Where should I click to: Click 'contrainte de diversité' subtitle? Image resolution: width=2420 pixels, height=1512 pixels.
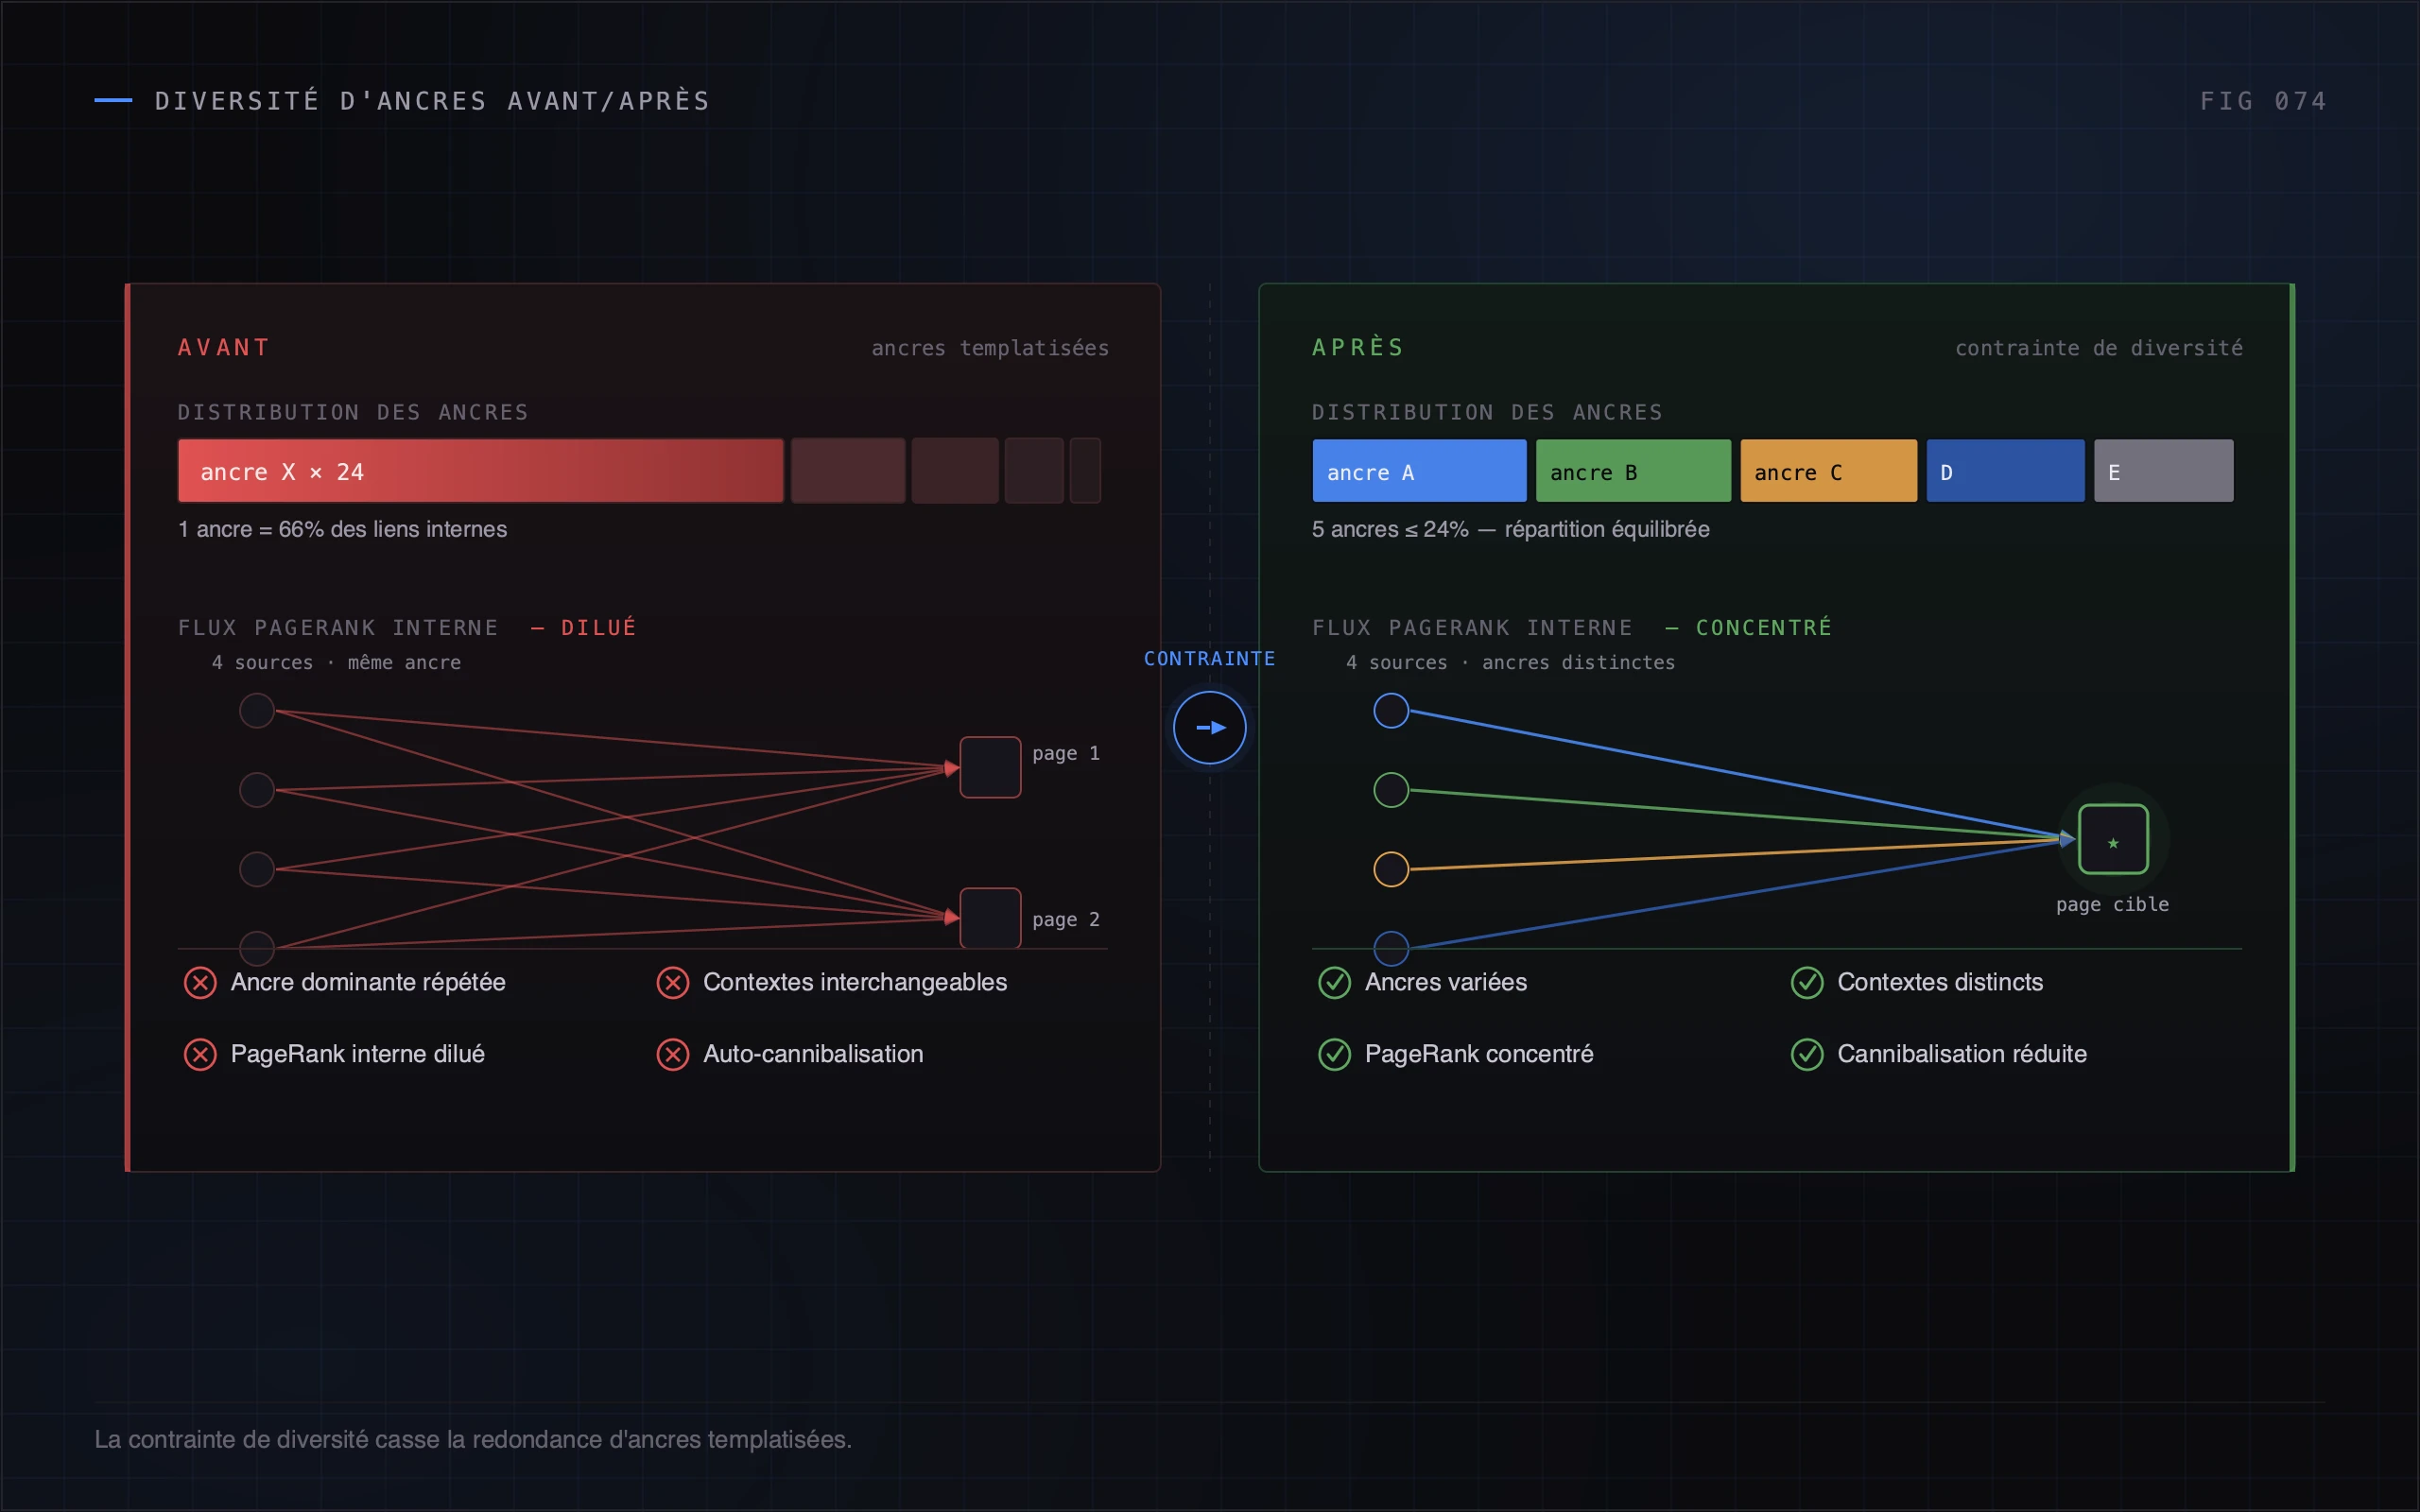tap(2099, 348)
